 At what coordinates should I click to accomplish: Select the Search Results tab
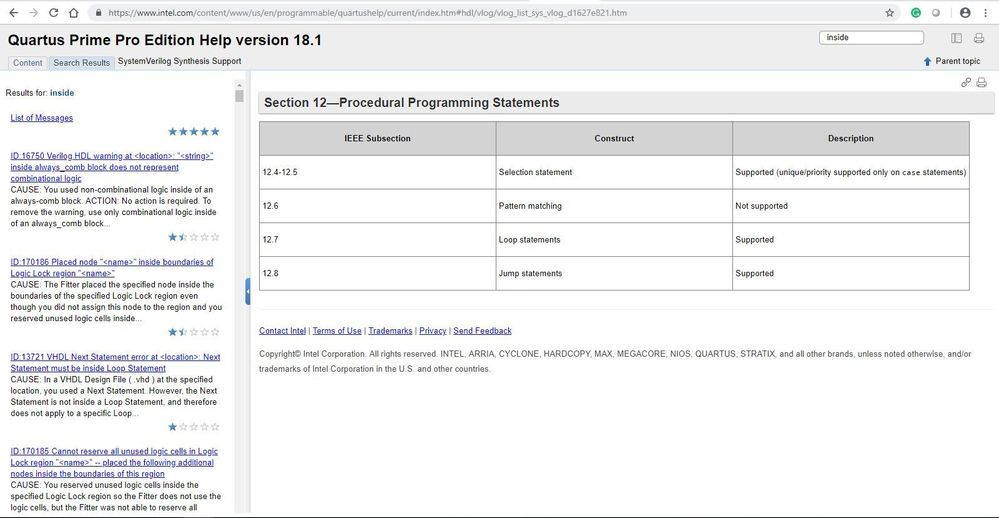pos(82,62)
